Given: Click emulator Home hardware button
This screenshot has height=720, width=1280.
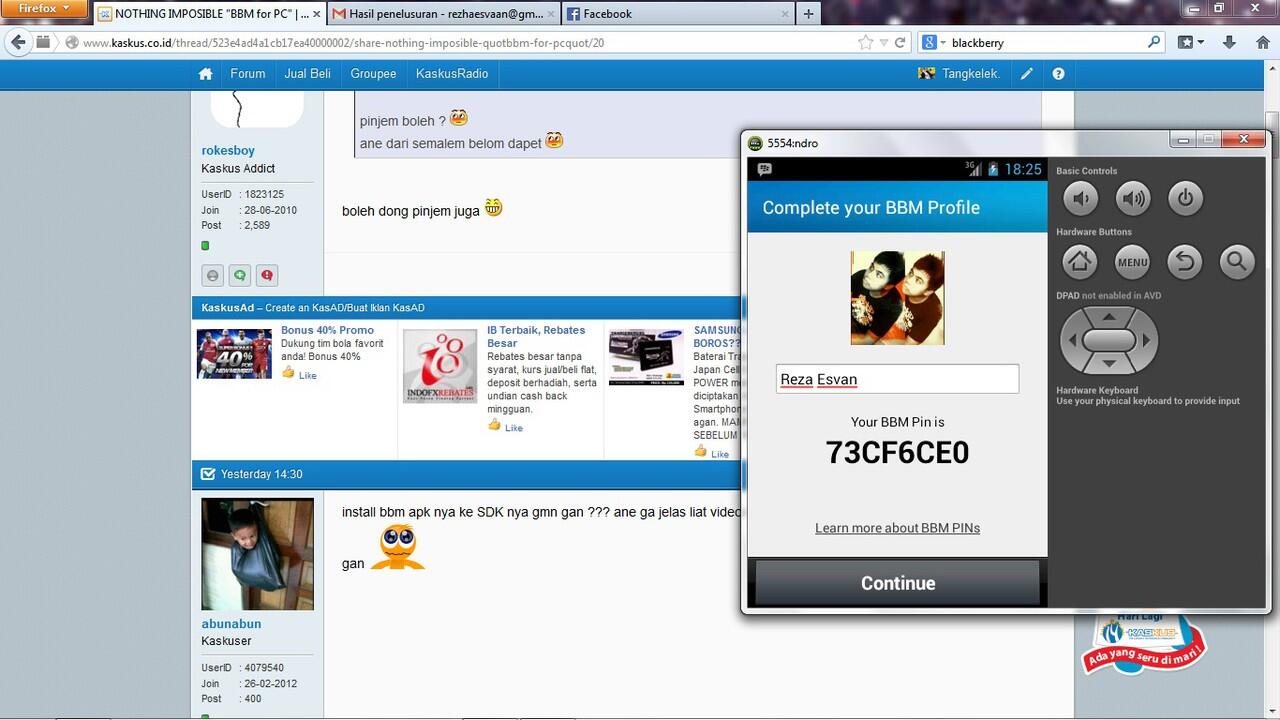Looking at the screenshot, I should click(x=1079, y=262).
